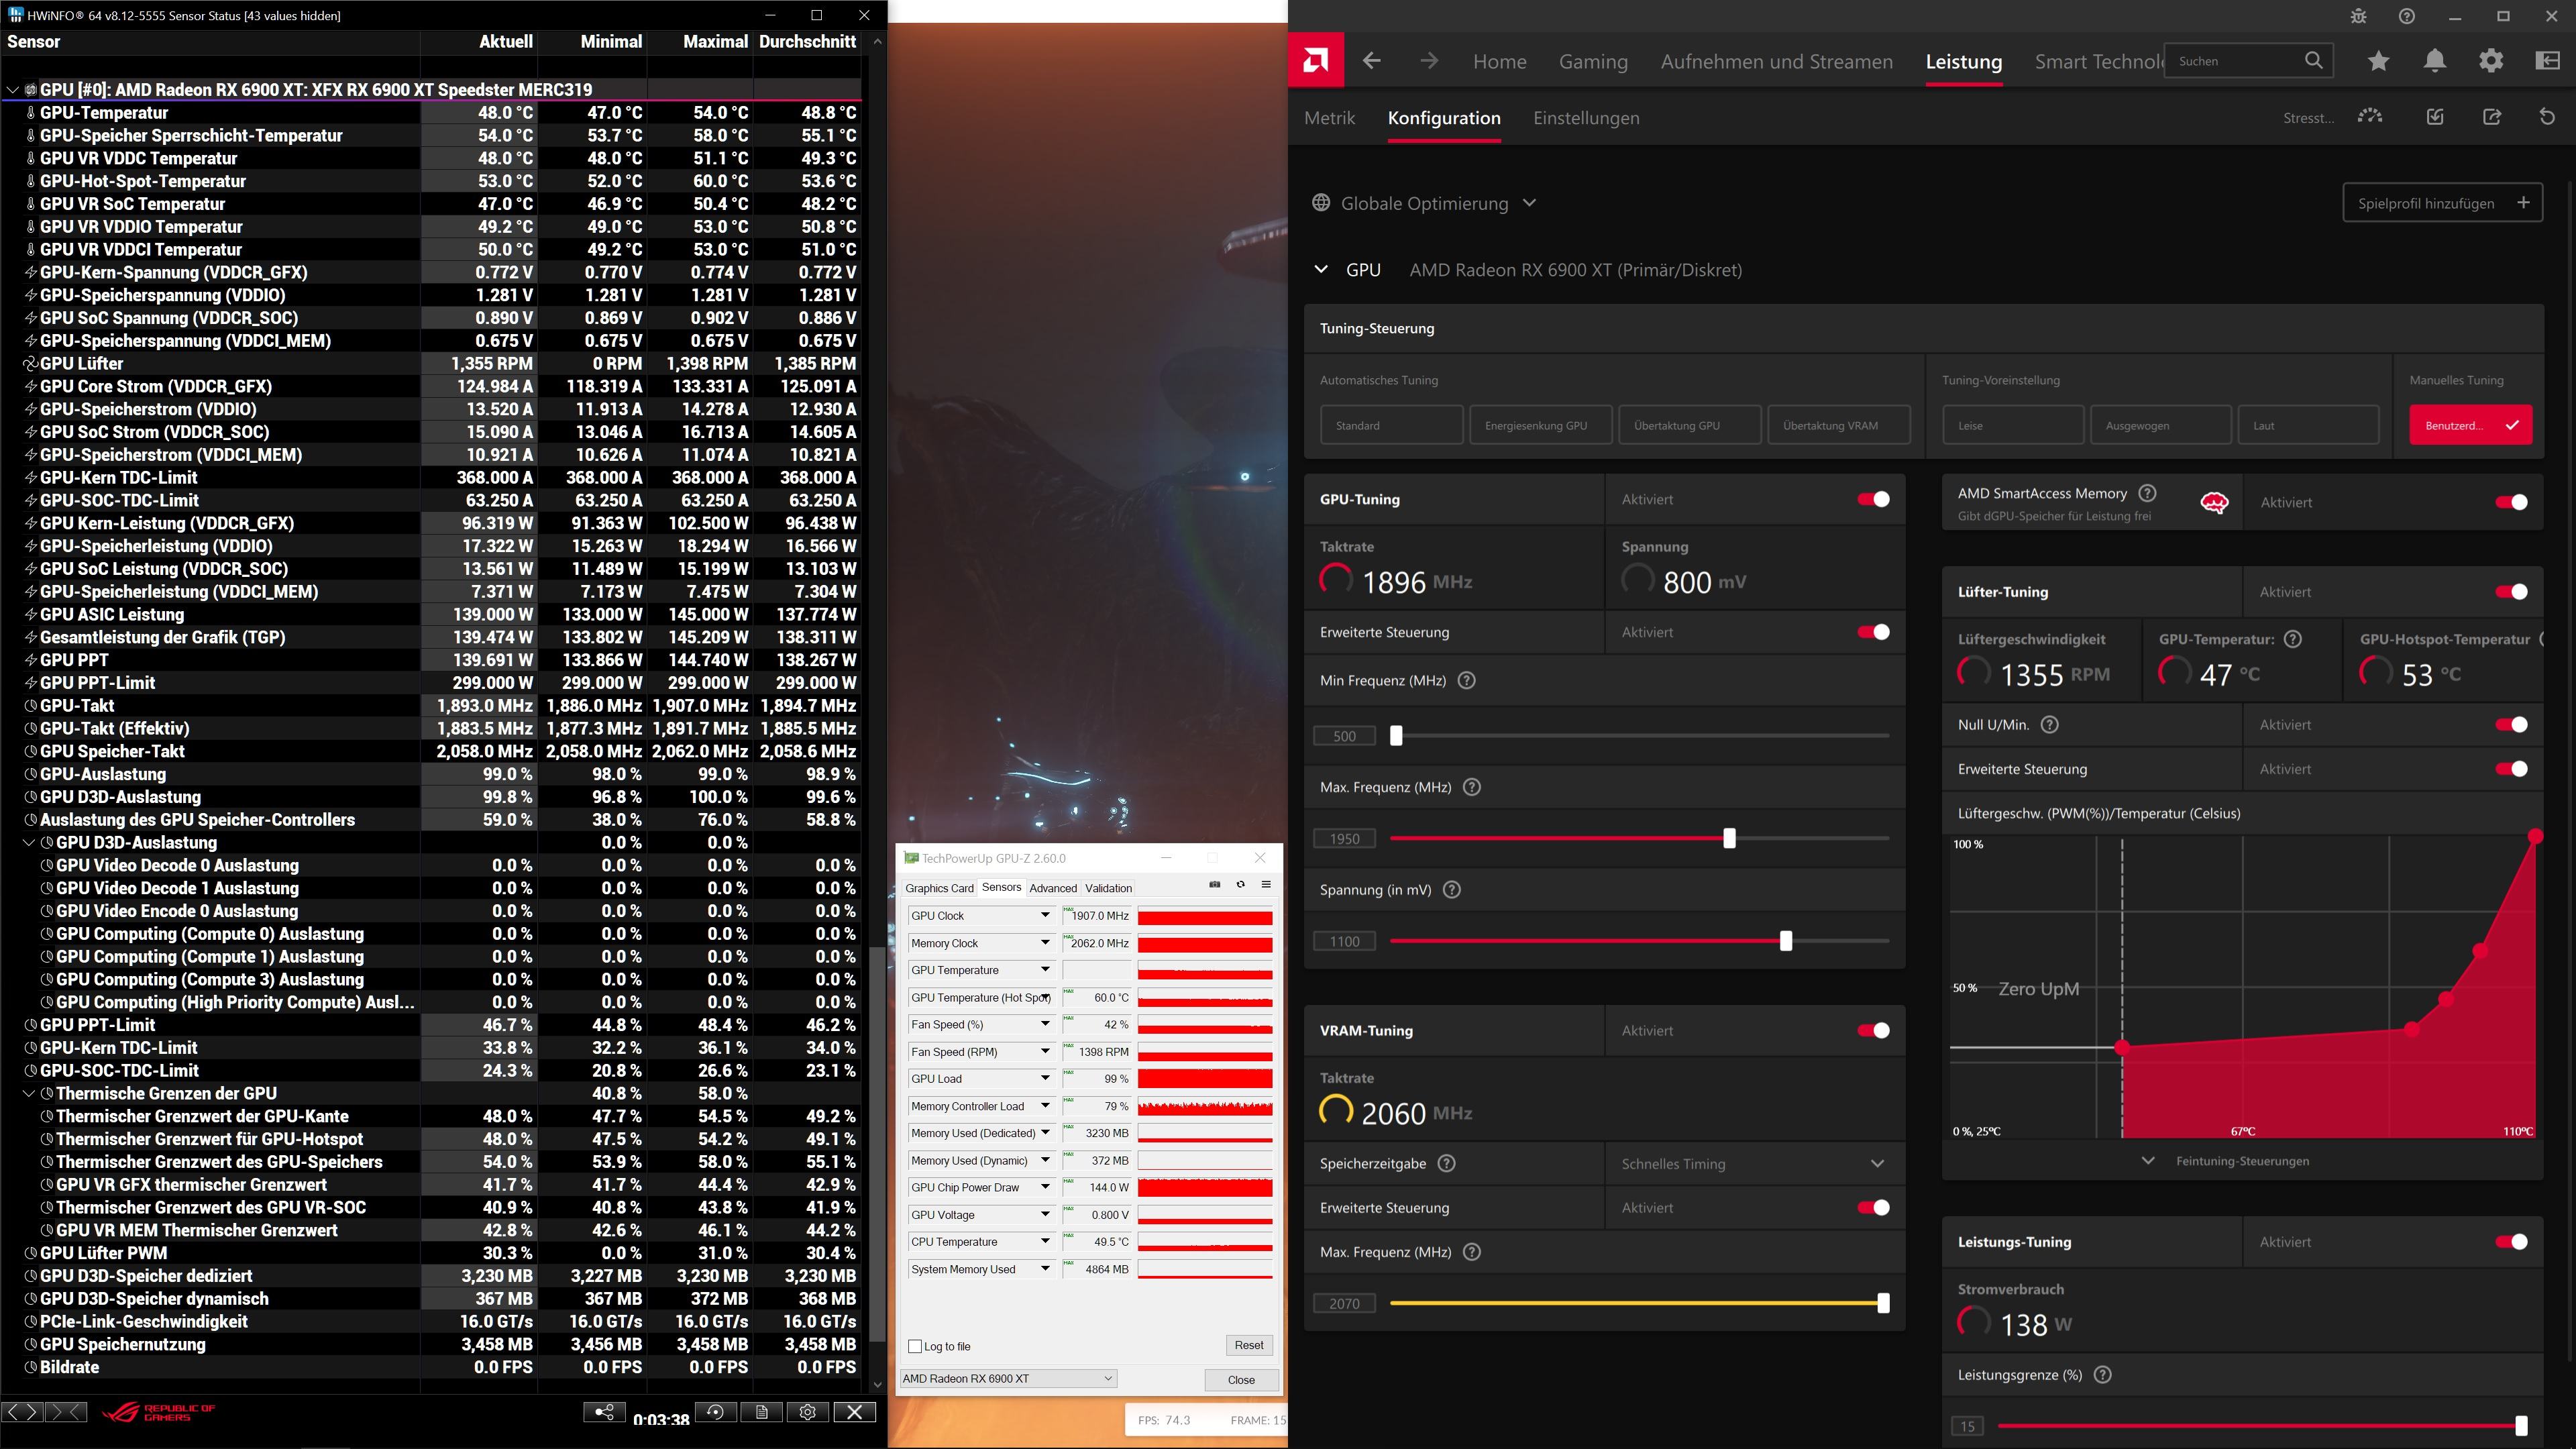The image size is (2576, 1449).
Task: Open the AMD Radeon RX 6900 XT device dropdown in GPU-Z
Action: point(1008,1378)
